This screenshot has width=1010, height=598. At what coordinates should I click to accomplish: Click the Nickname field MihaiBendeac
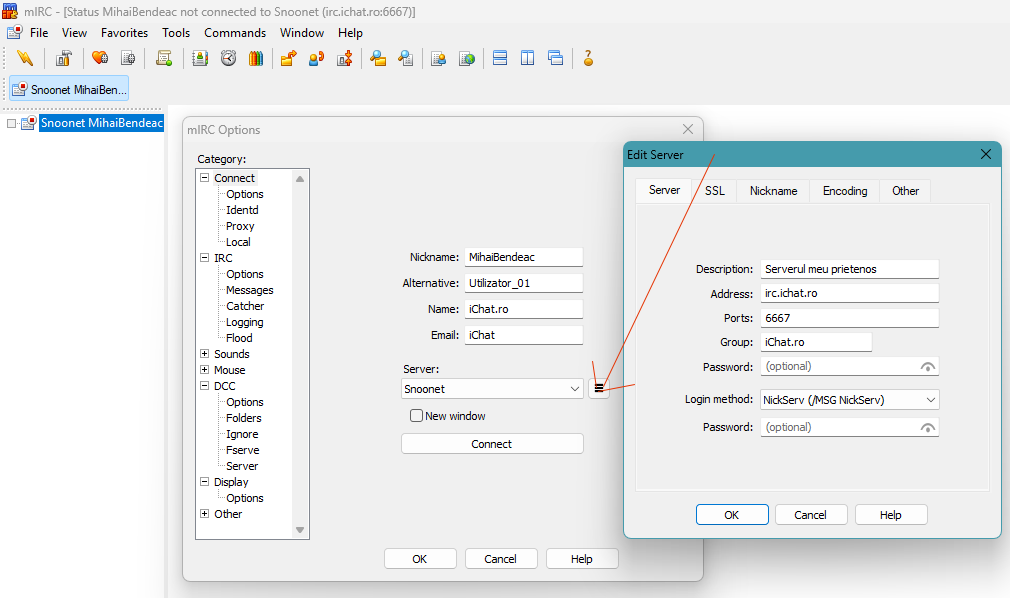[x=524, y=257]
